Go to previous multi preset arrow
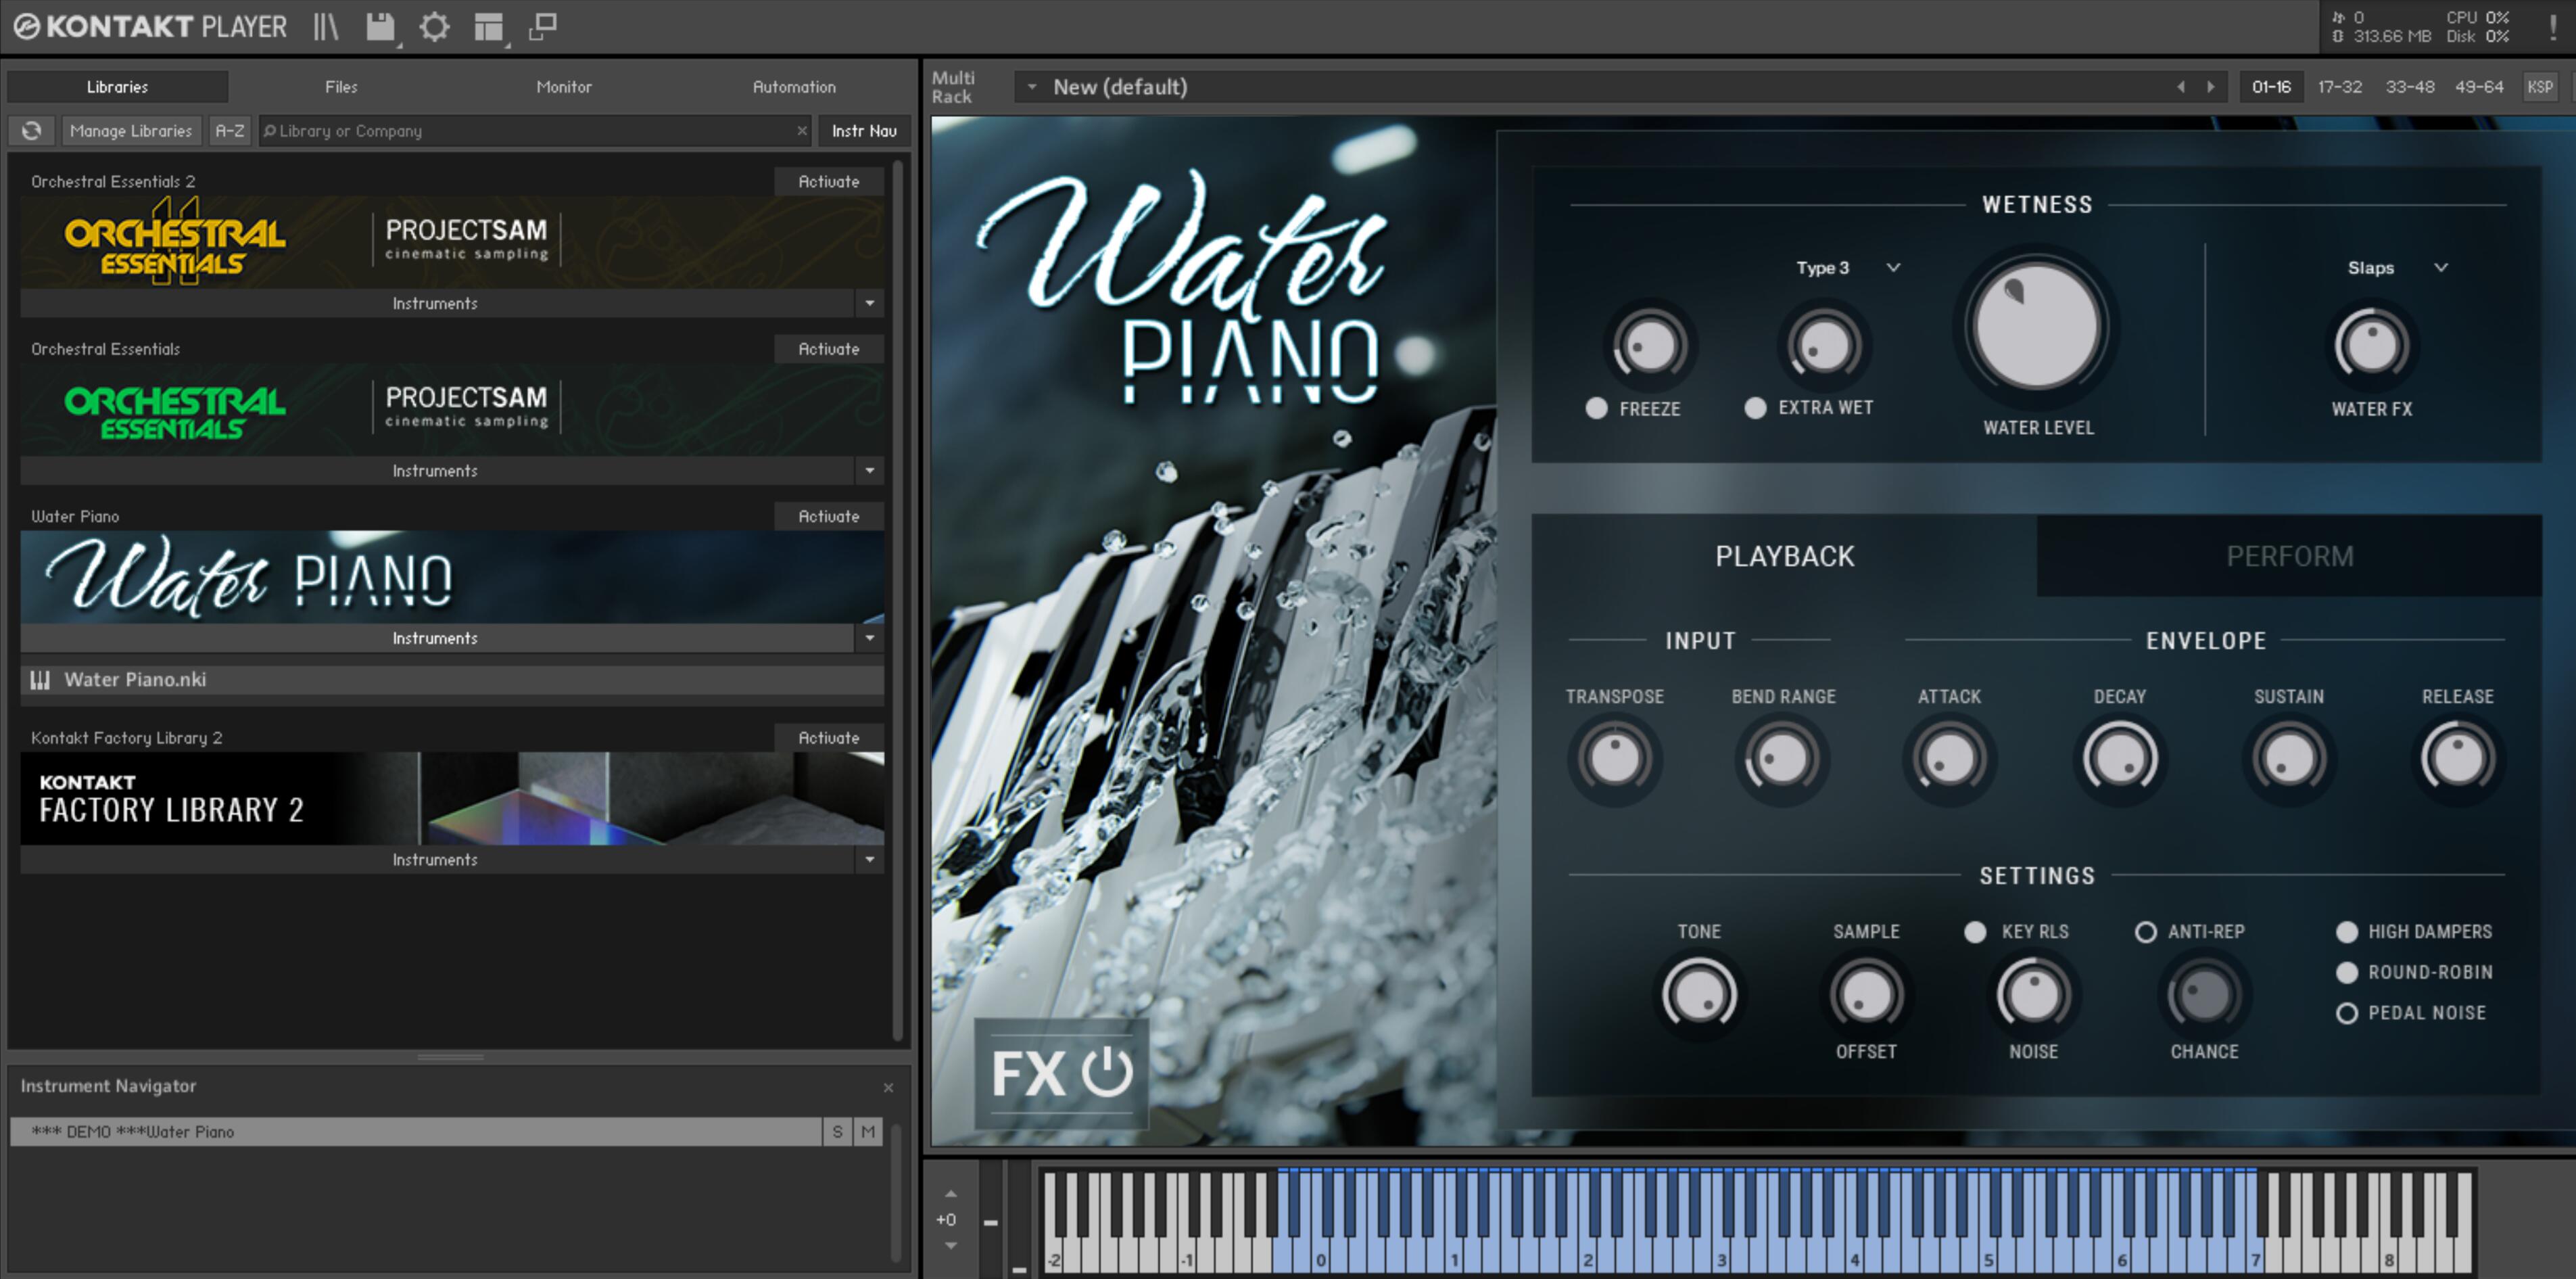This screenshot has width=2576, height=1279. [x=2180, y=87]
